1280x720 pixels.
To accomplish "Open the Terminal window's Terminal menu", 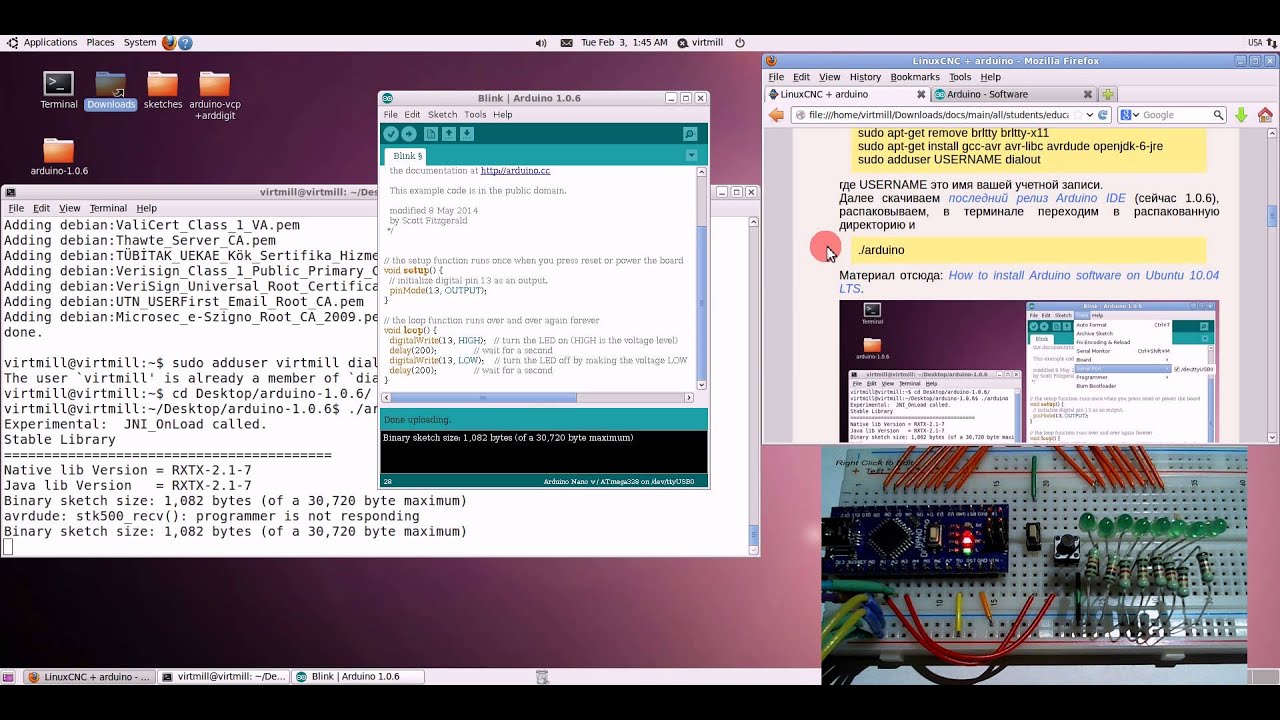I will 108,208.
